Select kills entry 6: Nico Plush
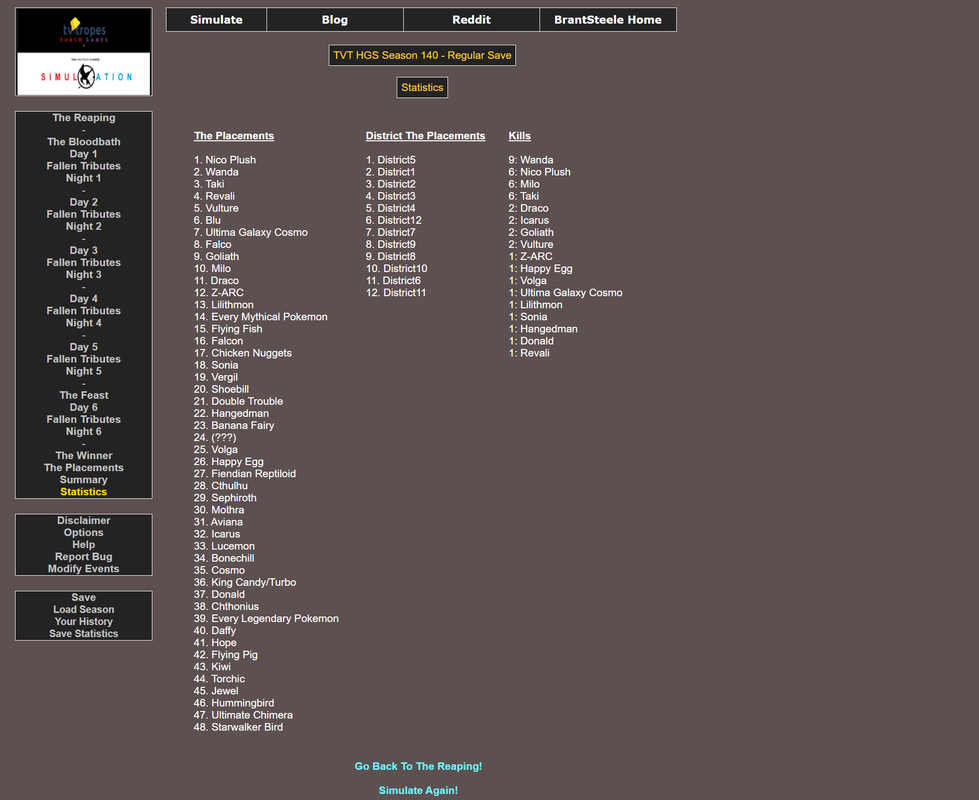 click(x=539, y=172)
